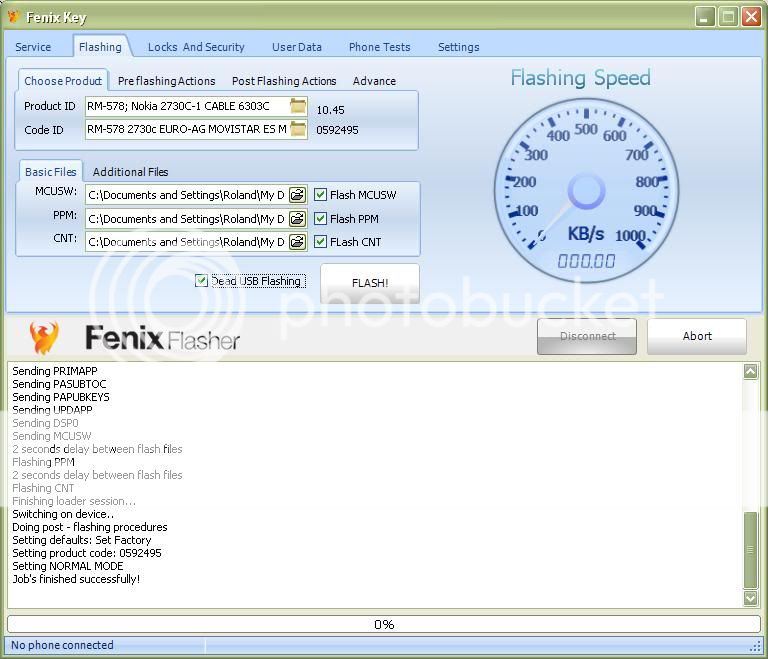This screenshot has width=768, height=659.
Task: Toggle the Flash PPM checkbox
Action: (320, 219)
